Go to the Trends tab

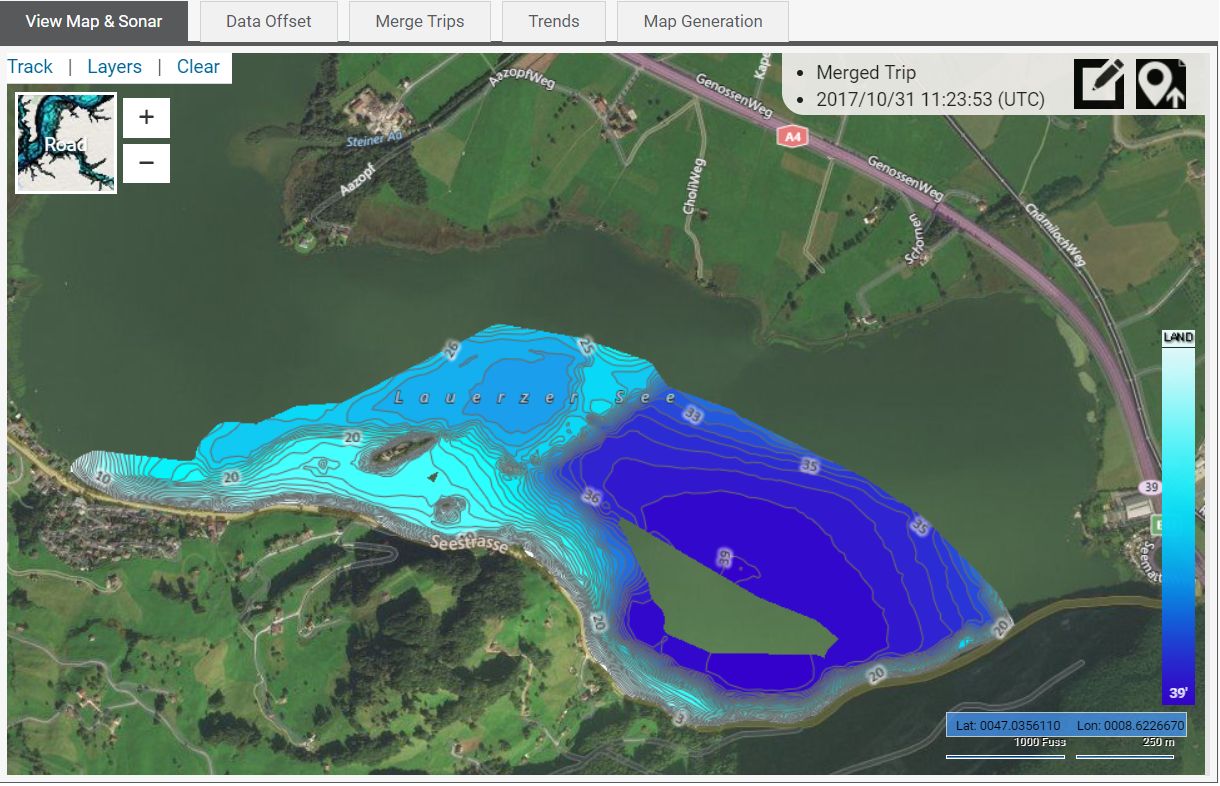coord(553,21)
